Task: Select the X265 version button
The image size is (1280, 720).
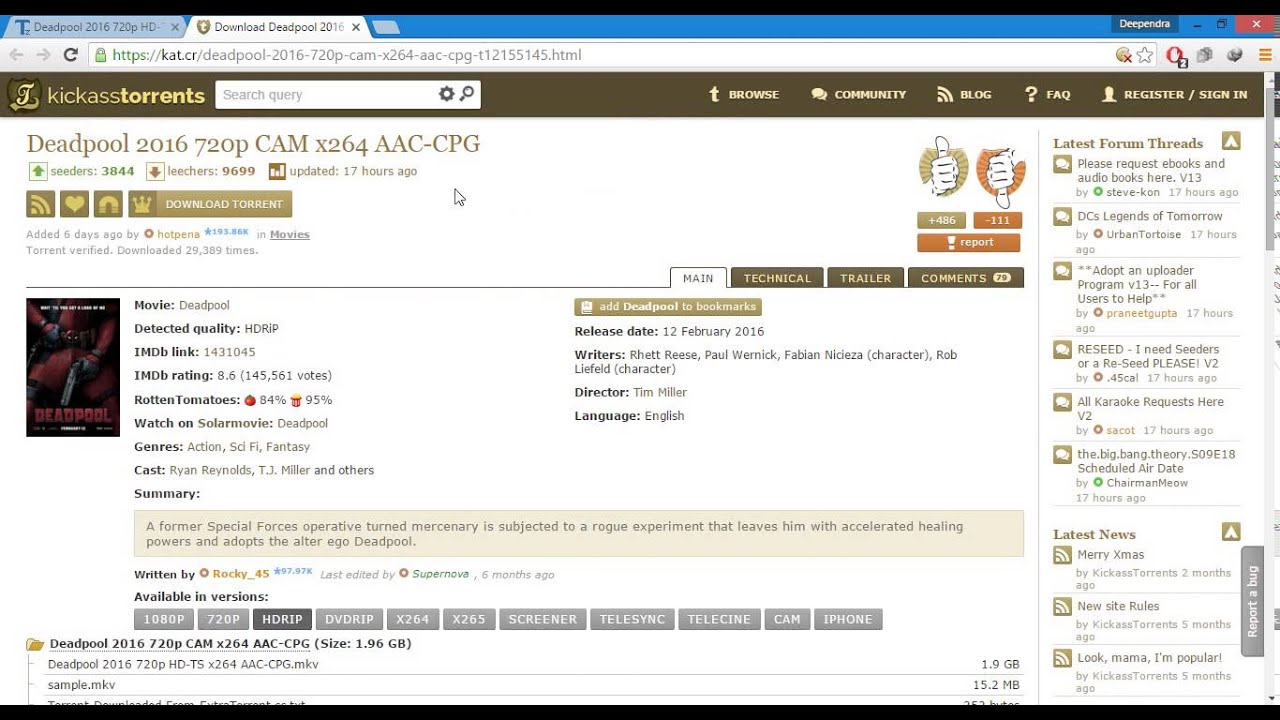Action: coord(468,619)
